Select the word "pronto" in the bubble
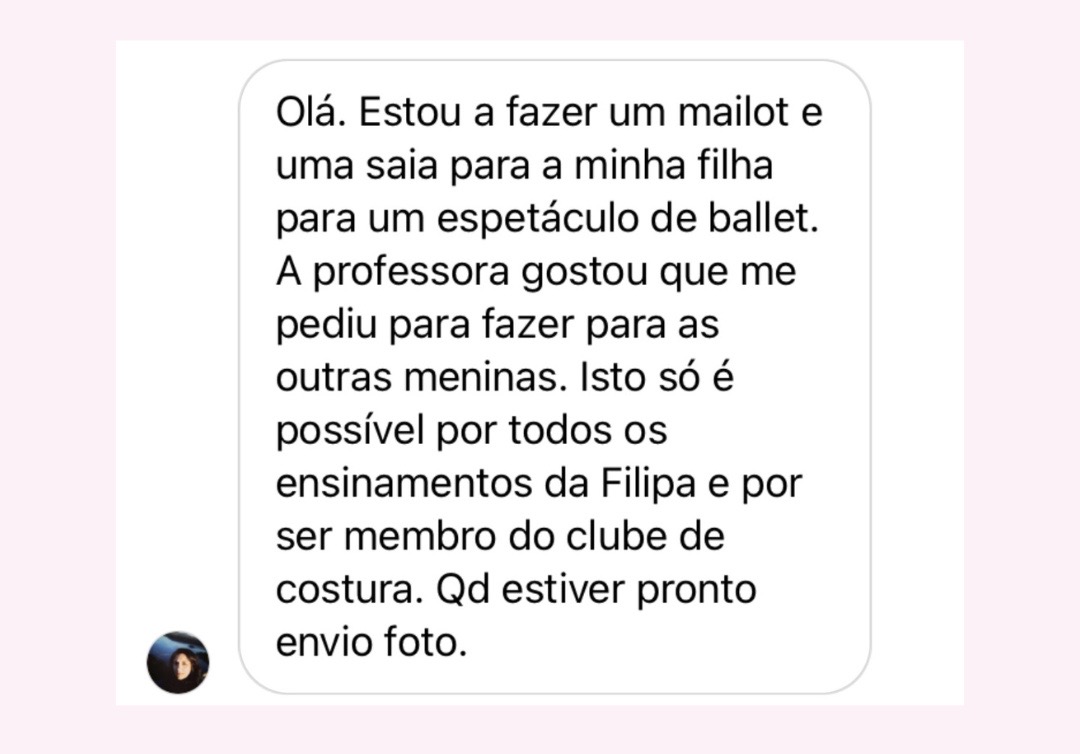 point(696,591)
